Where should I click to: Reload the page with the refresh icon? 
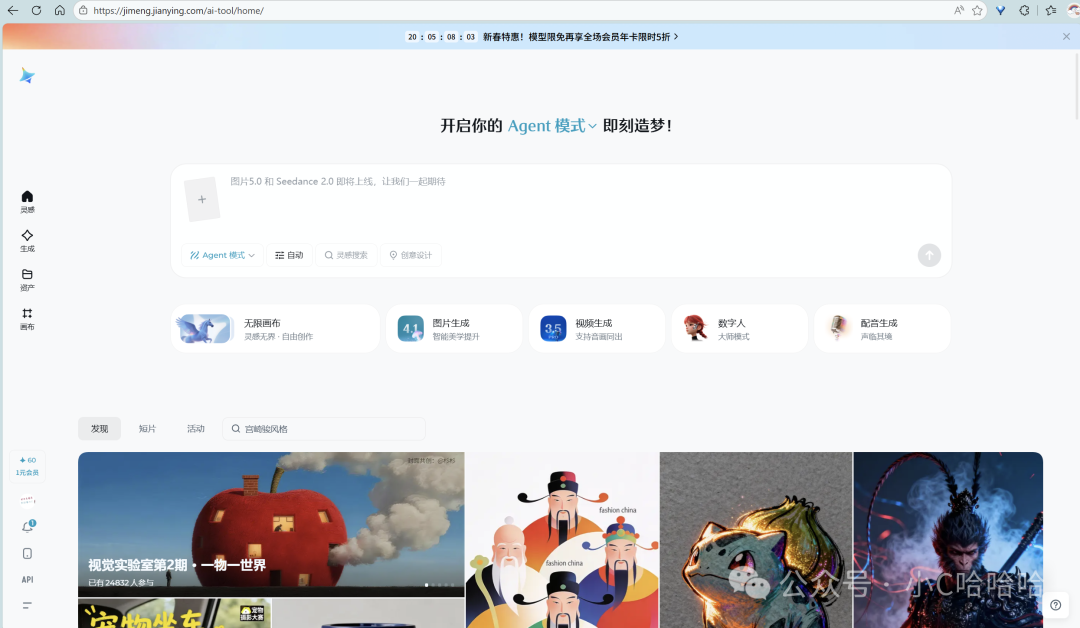click(37, 10)
